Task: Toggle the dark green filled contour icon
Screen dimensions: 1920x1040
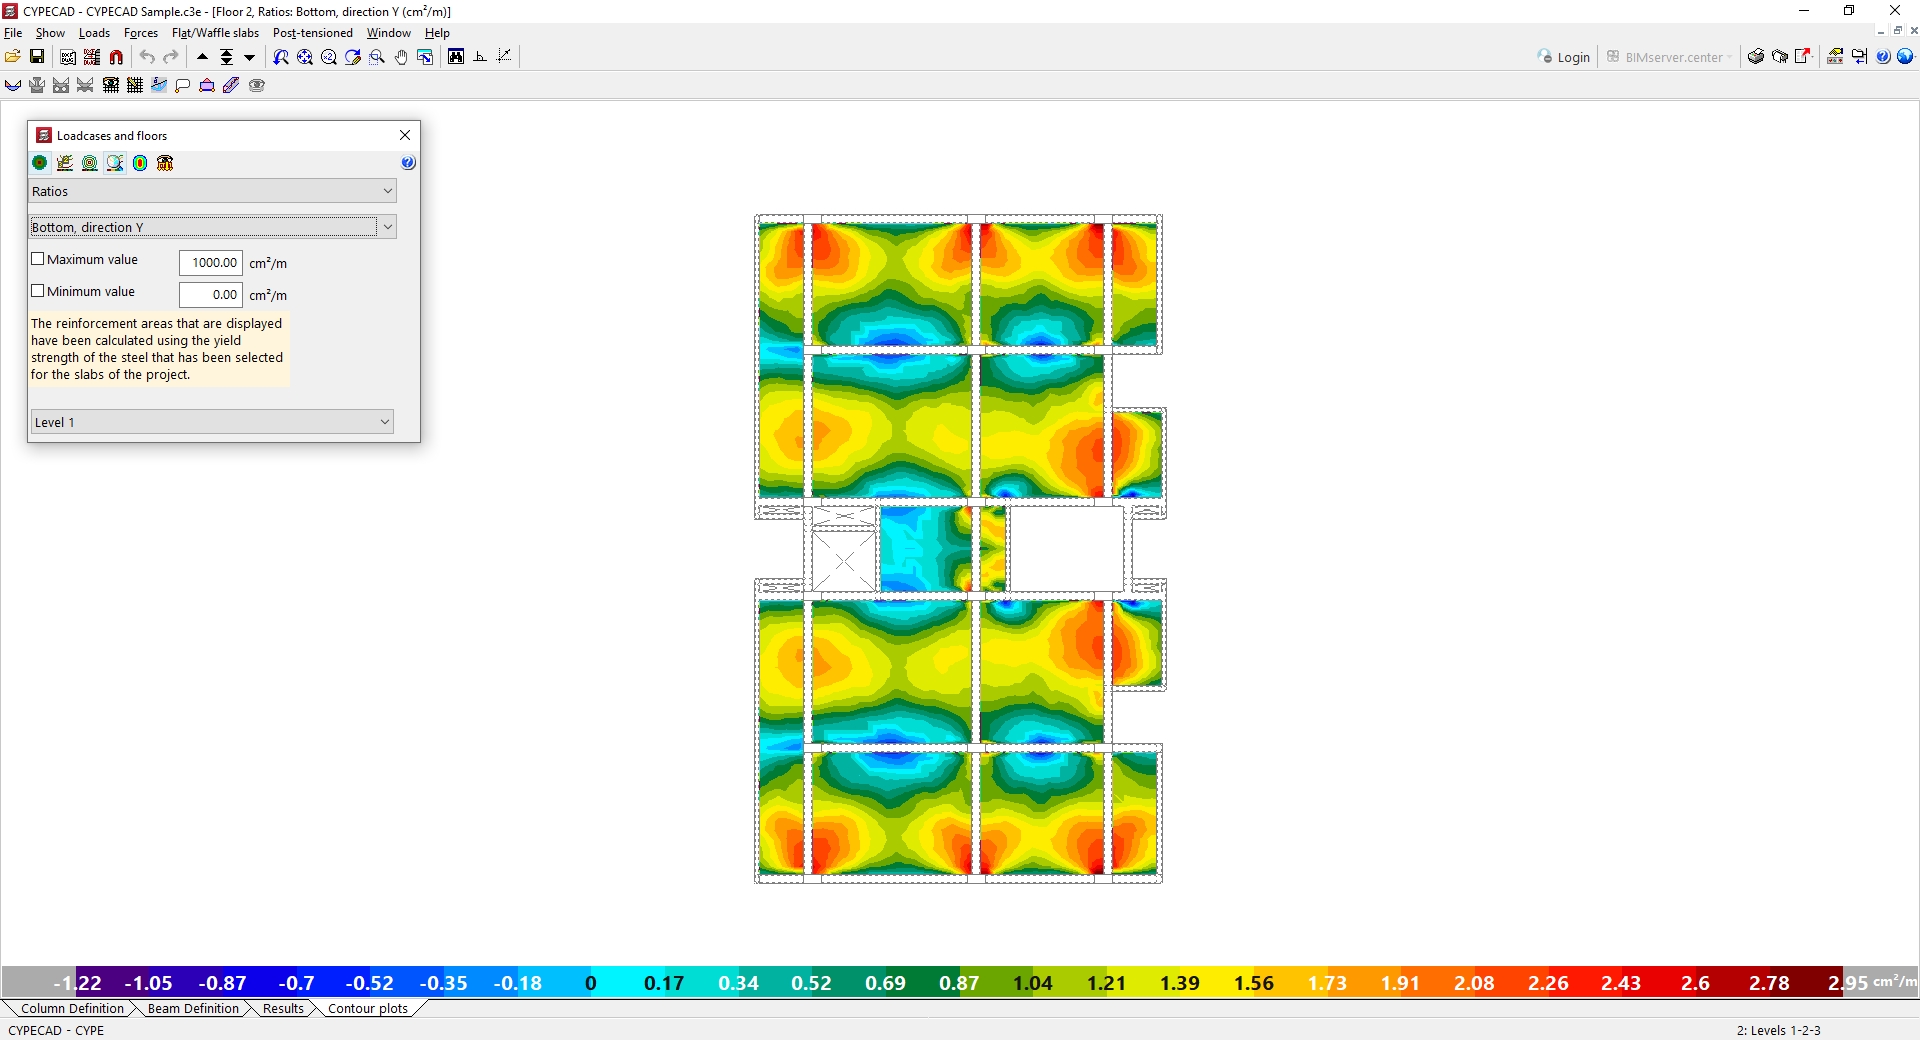Action: coord(40,163)
